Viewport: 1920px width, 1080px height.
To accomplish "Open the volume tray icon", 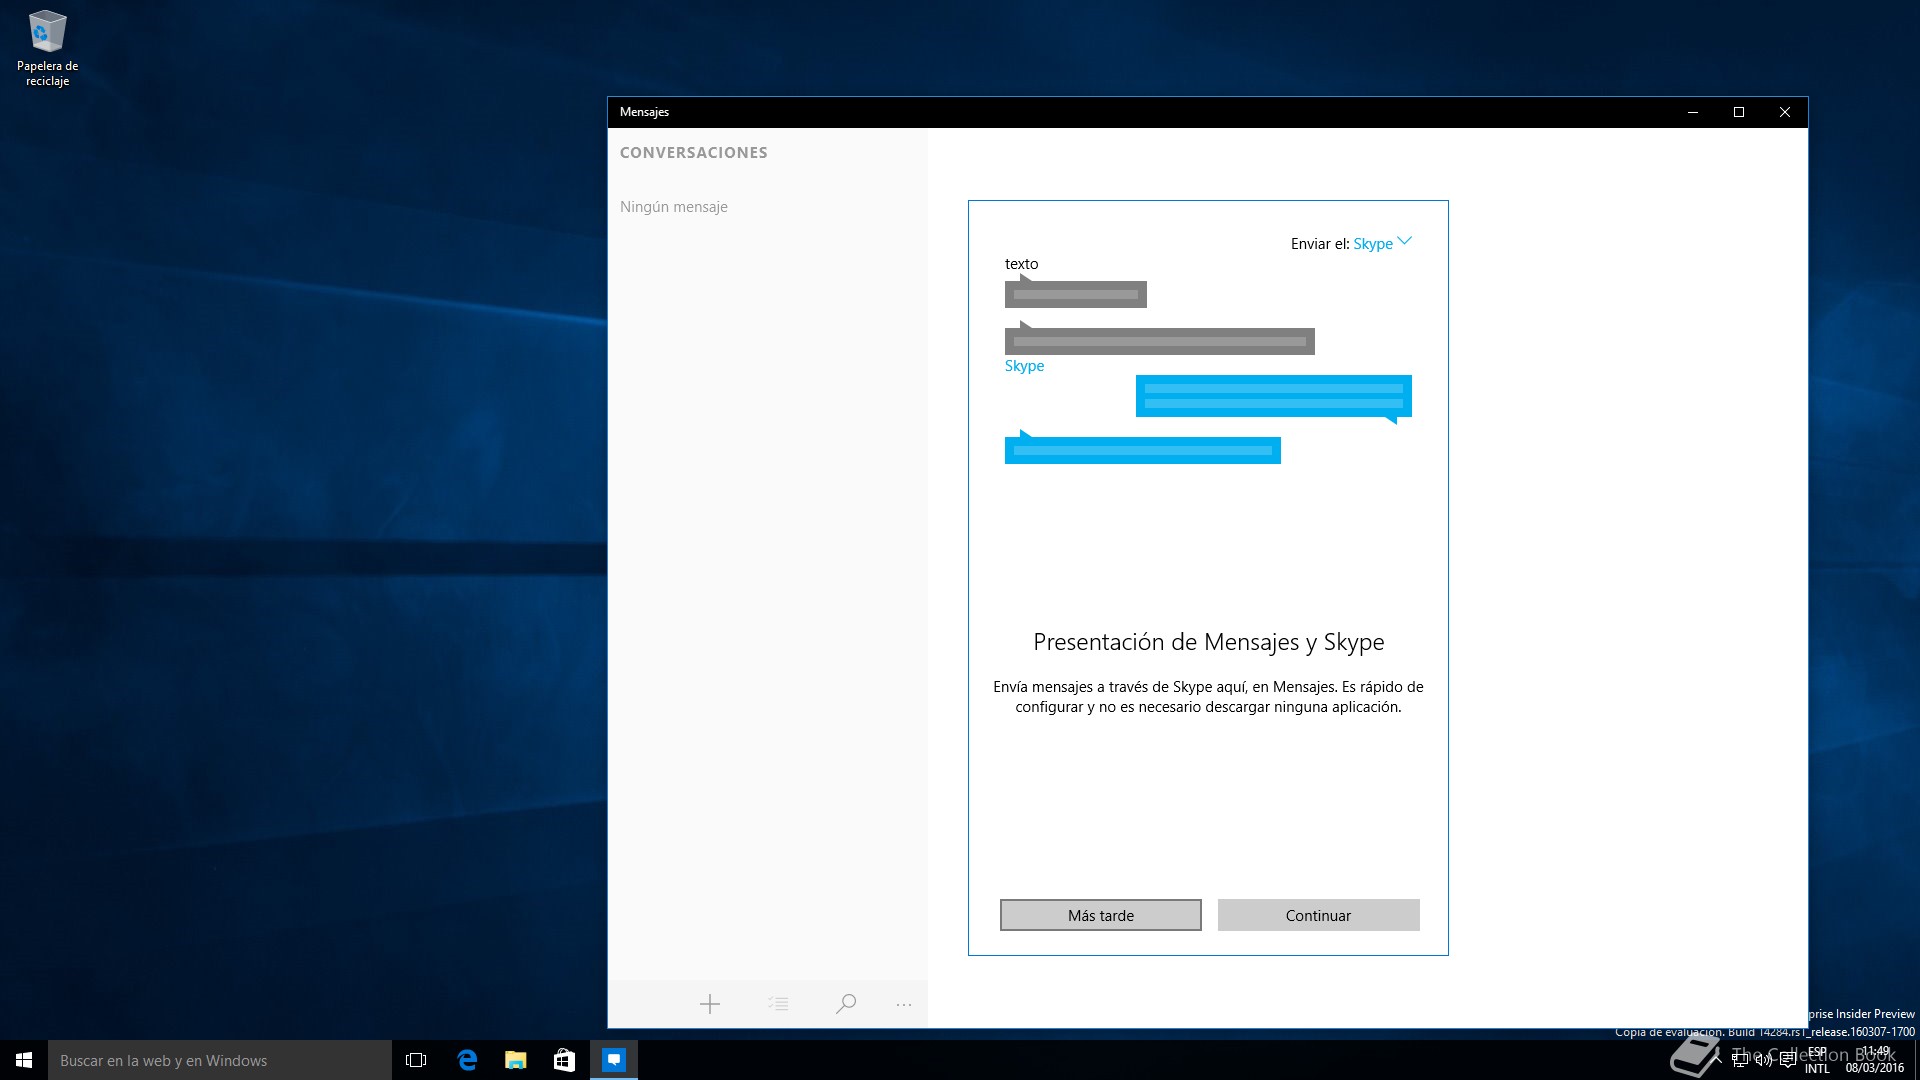I will [x=1763, y=1060].
